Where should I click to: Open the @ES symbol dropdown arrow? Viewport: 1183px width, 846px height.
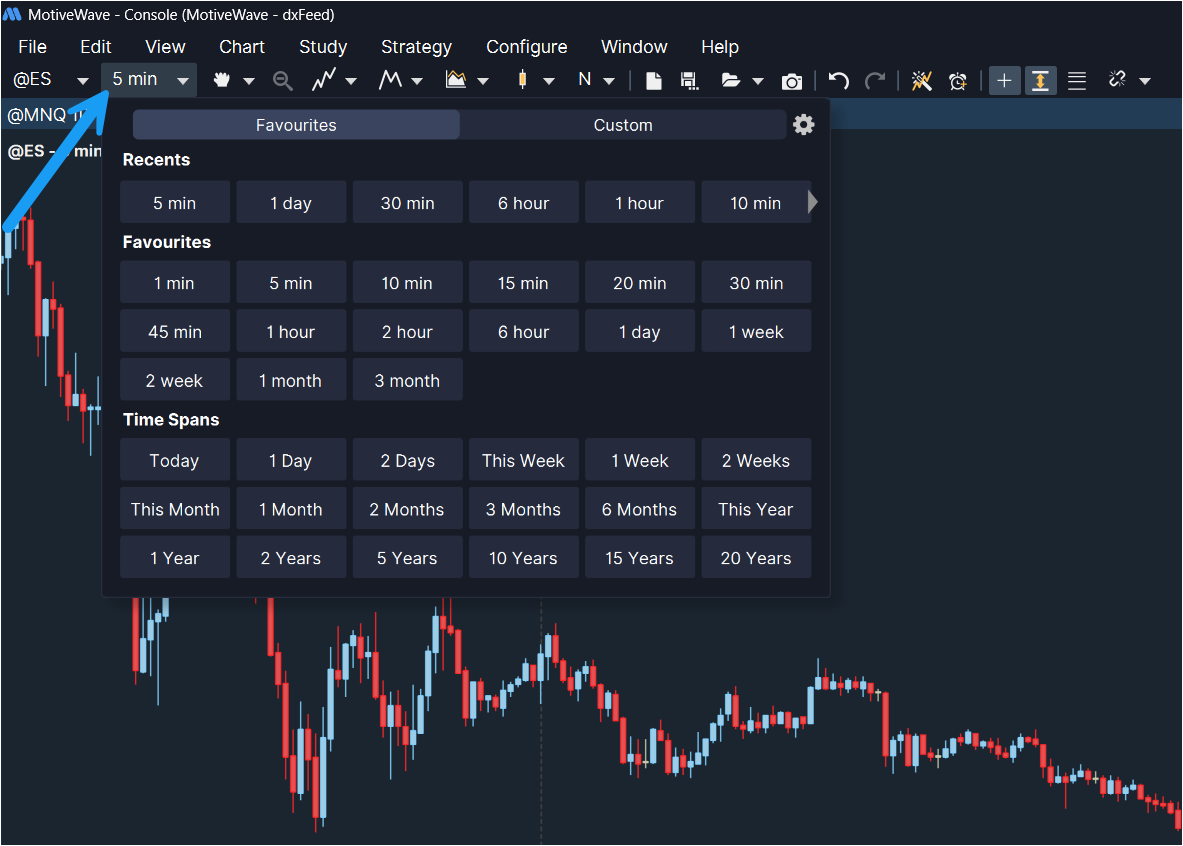(x=83, y=81)
